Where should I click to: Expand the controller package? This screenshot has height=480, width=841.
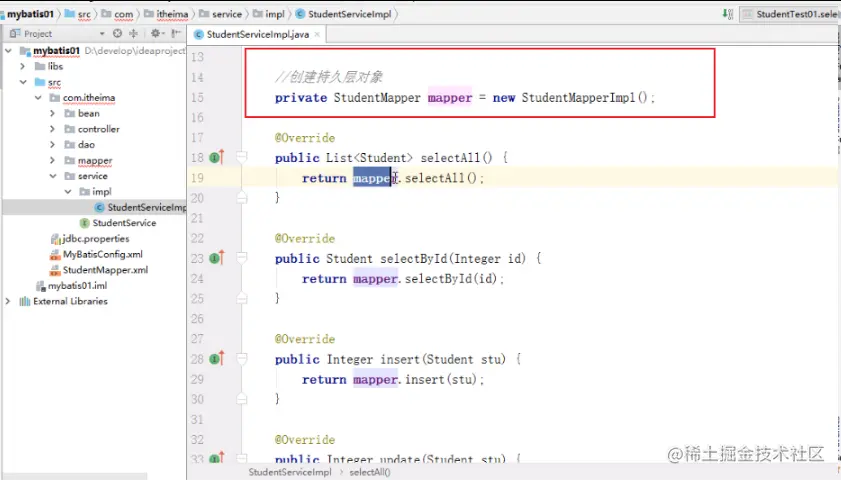(53, 129)
